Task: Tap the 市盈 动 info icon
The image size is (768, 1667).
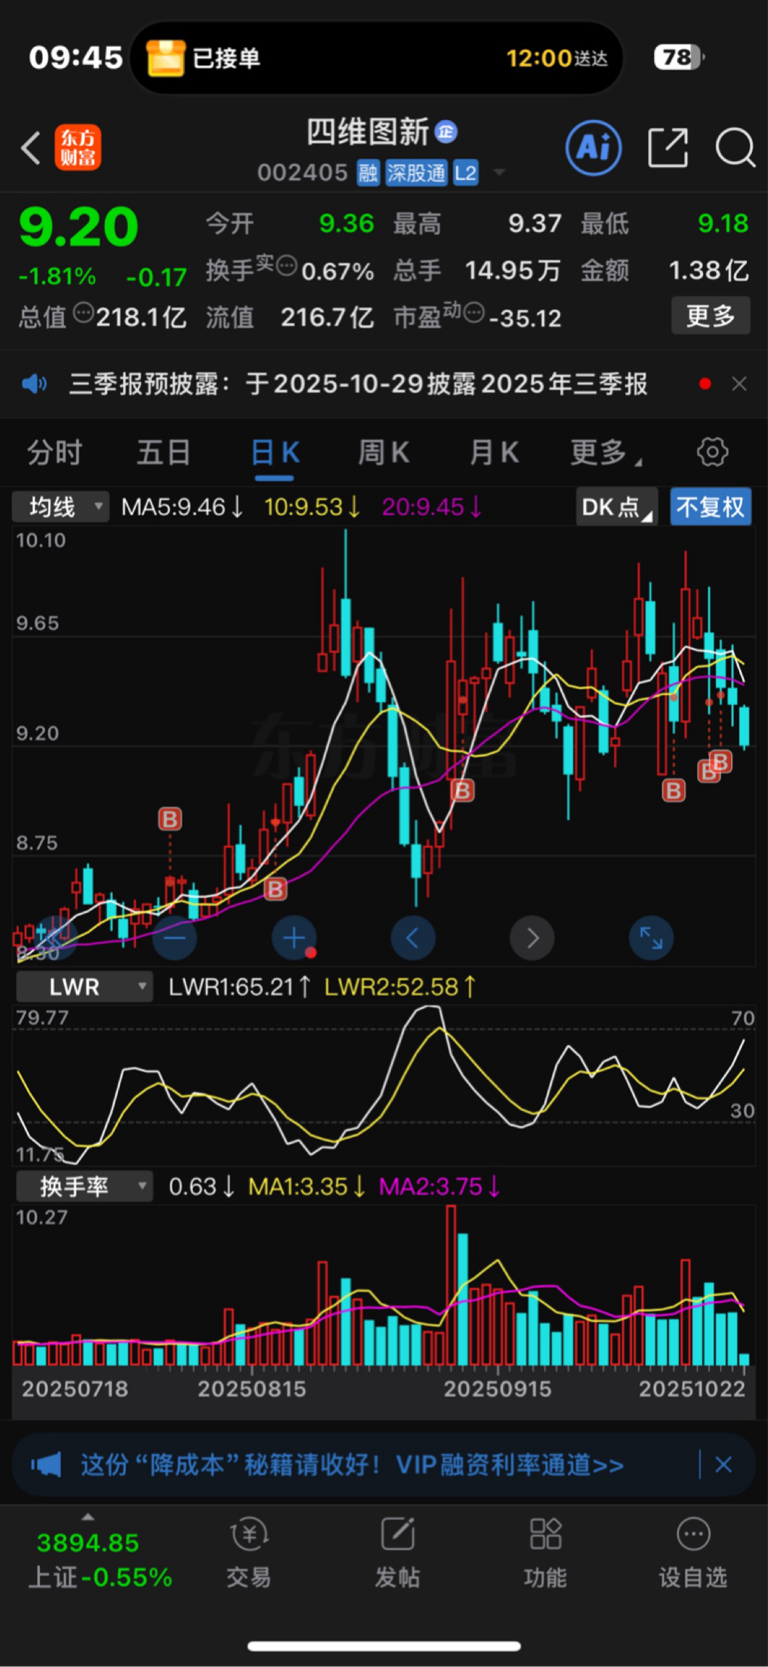Action: click(474, 312)
